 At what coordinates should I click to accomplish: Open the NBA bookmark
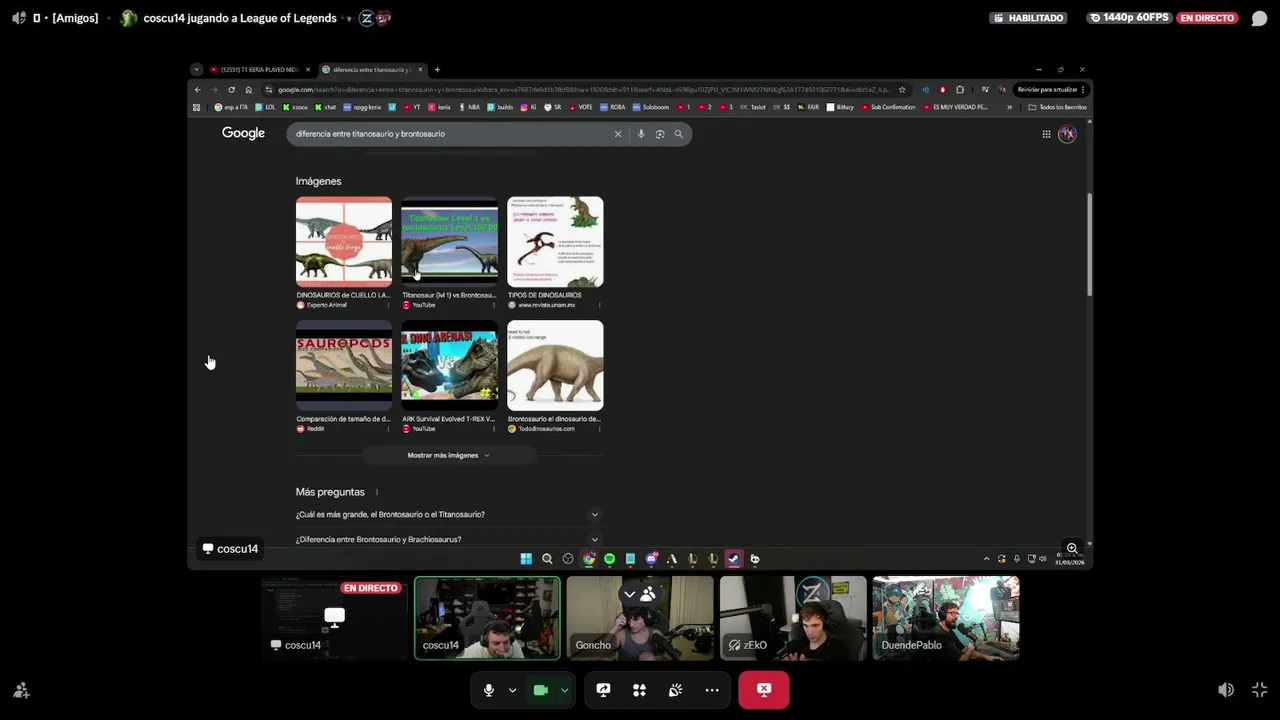pos(470,107)
